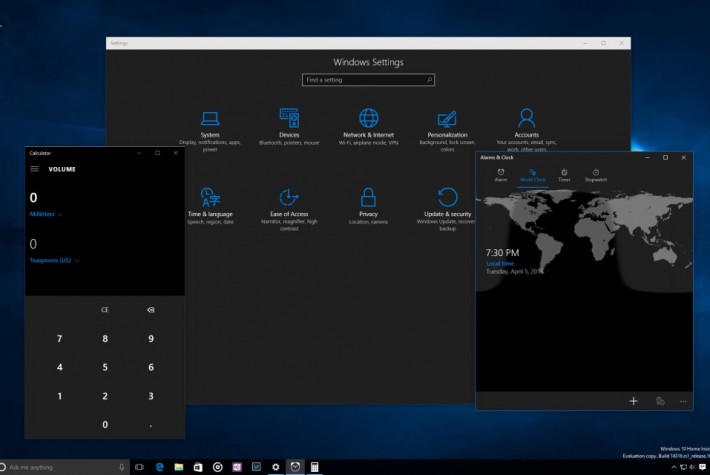
Task: Click digit 1 on Calculator keypad
Action: coord(59,396)
